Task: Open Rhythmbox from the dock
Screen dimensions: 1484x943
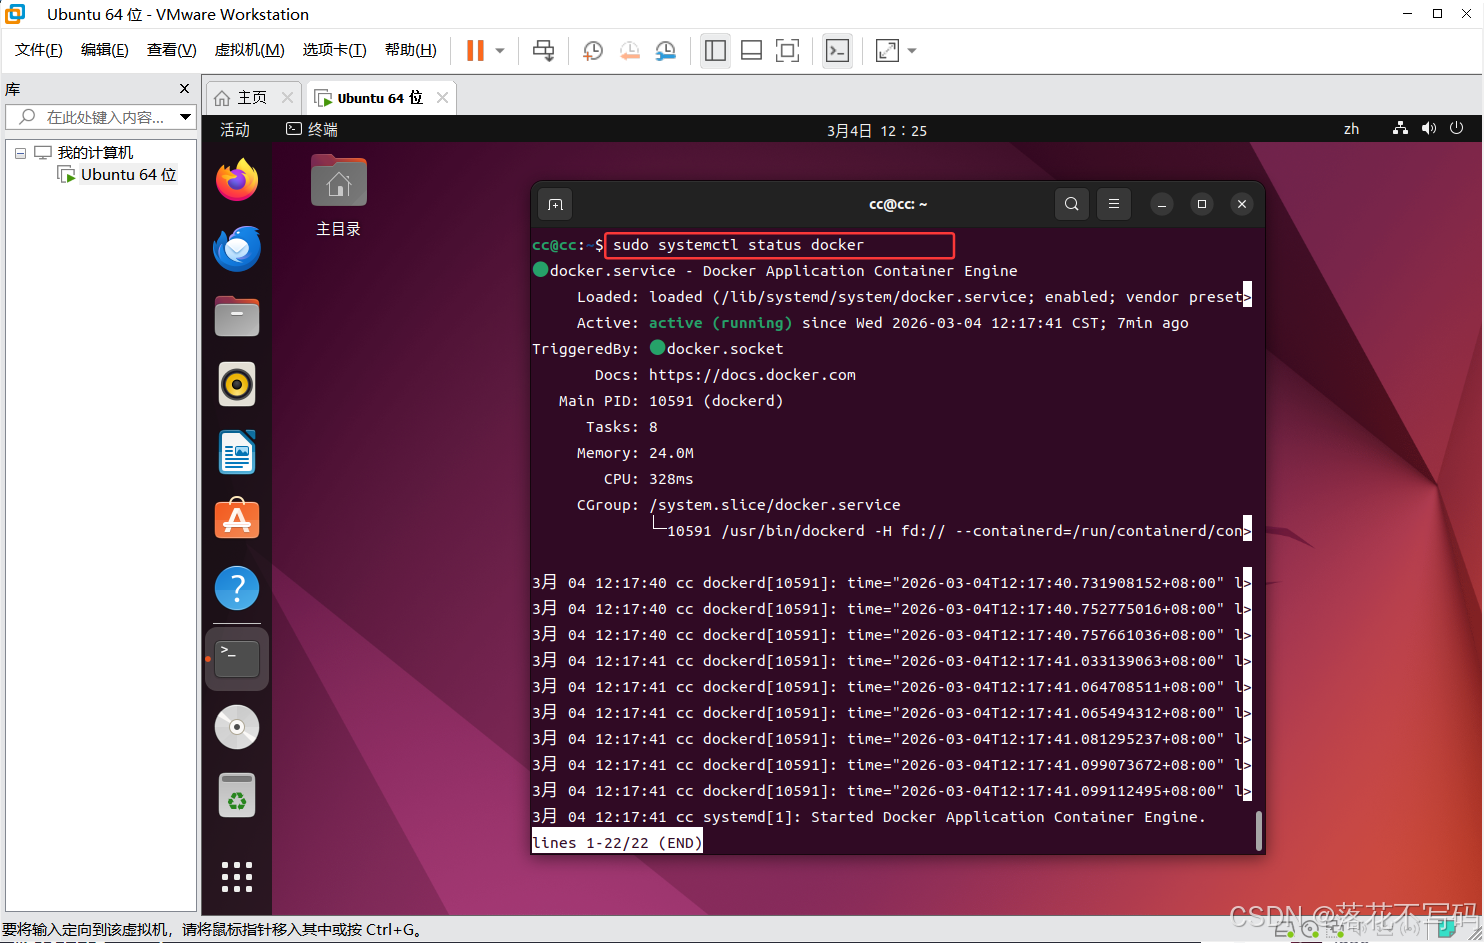Action: (x=237, y=385)
